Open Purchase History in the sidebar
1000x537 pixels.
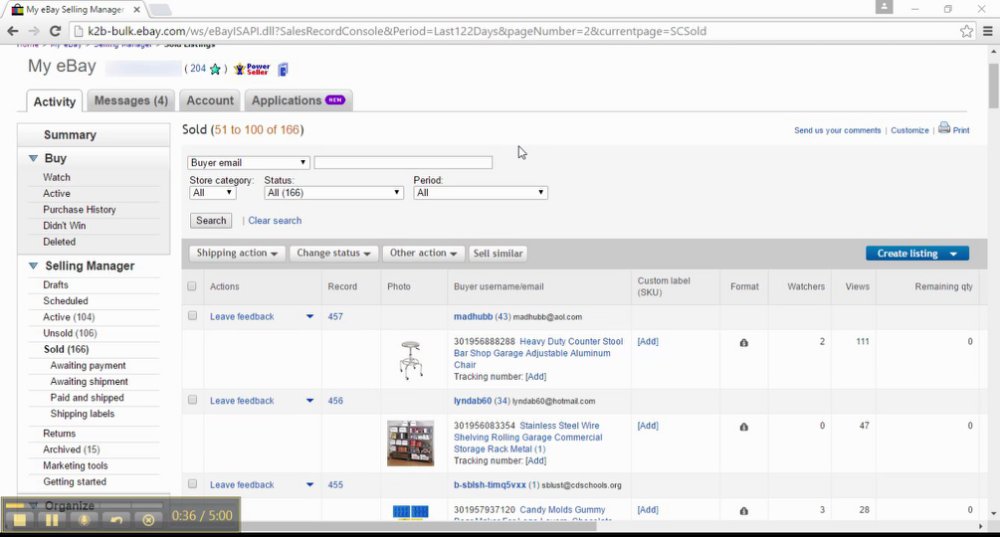(x=79, y=209)
